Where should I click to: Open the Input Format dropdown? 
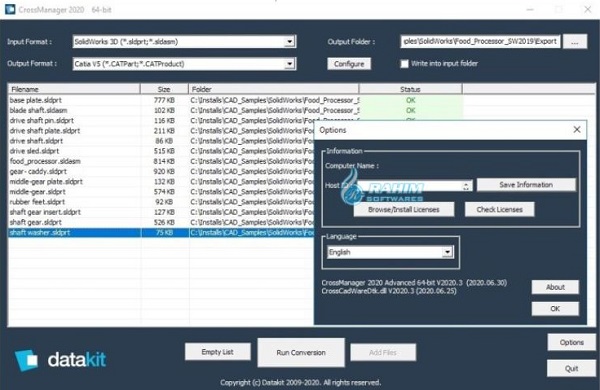[290, 41]
